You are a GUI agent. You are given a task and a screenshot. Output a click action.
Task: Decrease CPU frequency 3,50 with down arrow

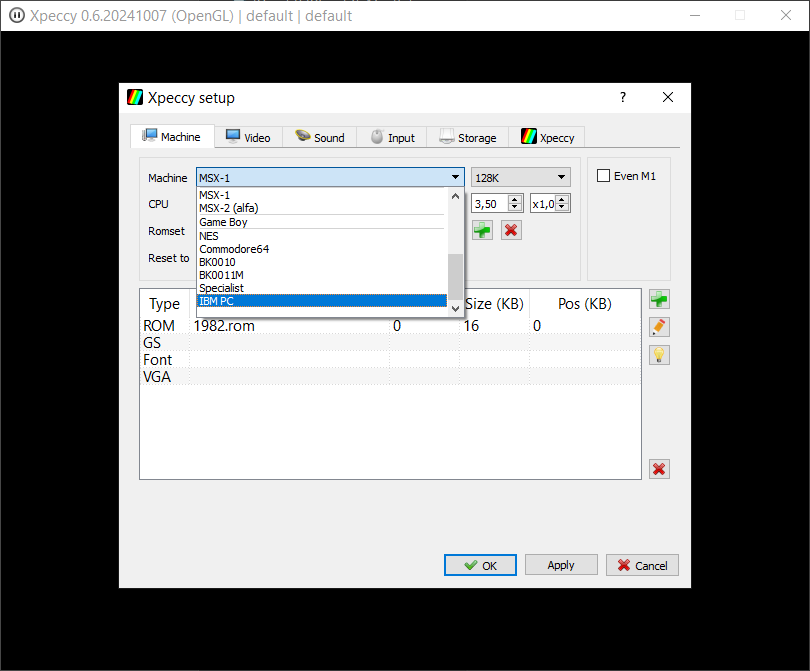[515, 207]
